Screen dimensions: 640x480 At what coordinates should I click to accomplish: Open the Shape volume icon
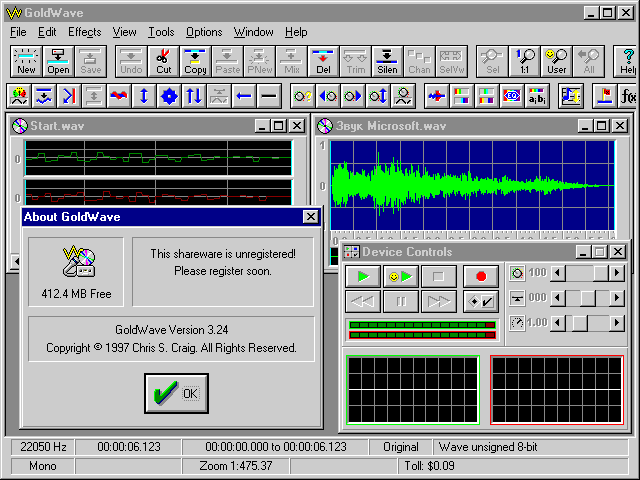[403, 96]
